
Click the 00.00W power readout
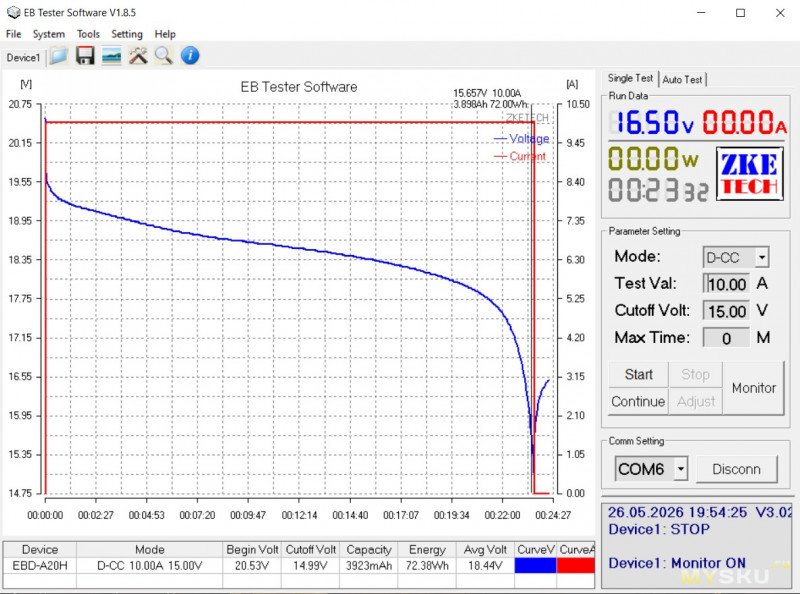653,158
